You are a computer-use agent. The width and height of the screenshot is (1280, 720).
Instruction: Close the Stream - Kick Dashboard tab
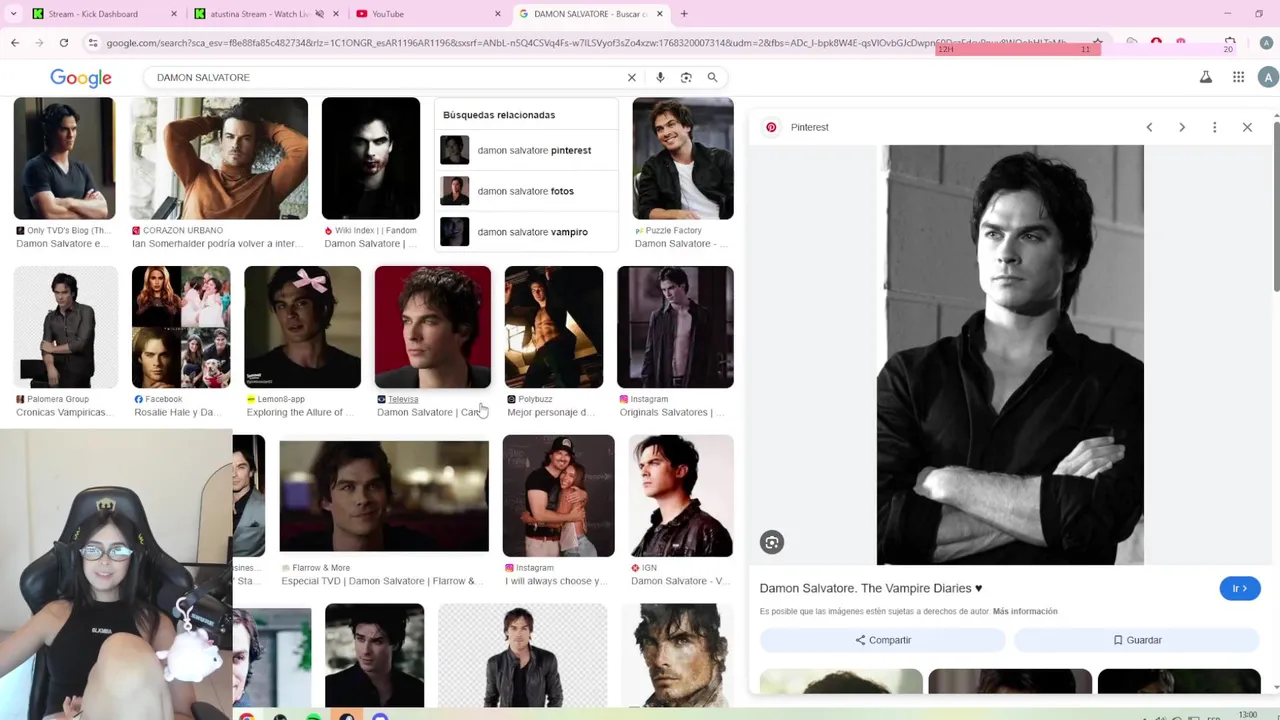174,14
